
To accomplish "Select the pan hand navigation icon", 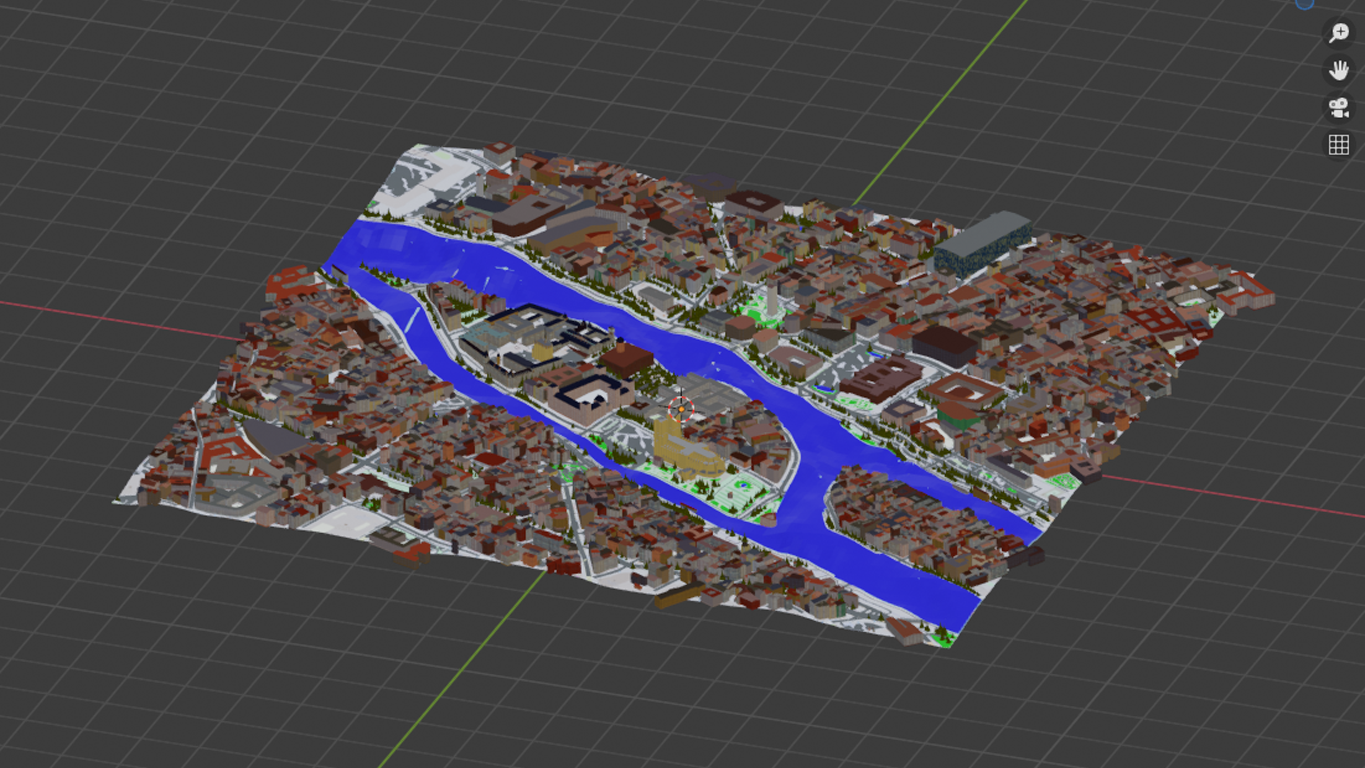I will 1338,70.
